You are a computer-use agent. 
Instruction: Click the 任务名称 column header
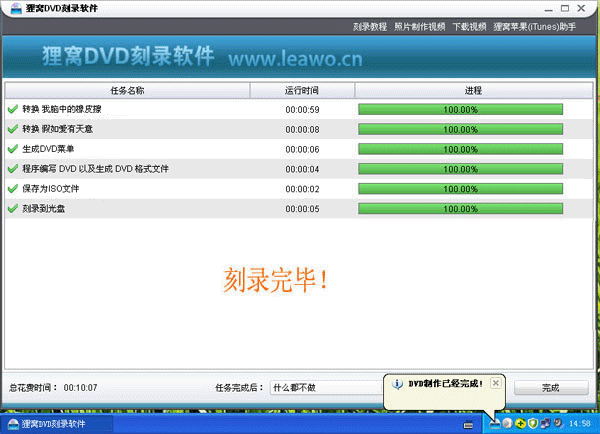click(x=127, y=91)
